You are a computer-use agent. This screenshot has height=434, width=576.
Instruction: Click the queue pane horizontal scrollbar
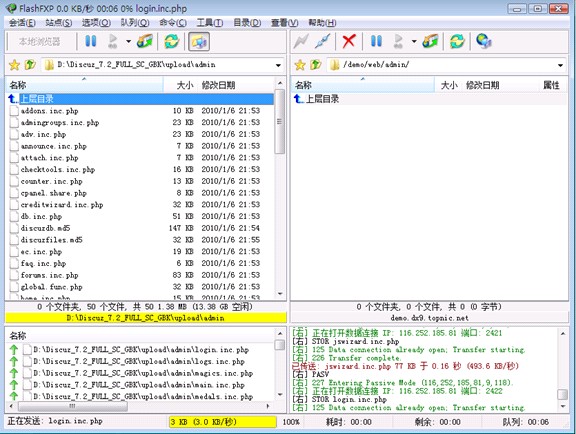[x=140, y=406]
